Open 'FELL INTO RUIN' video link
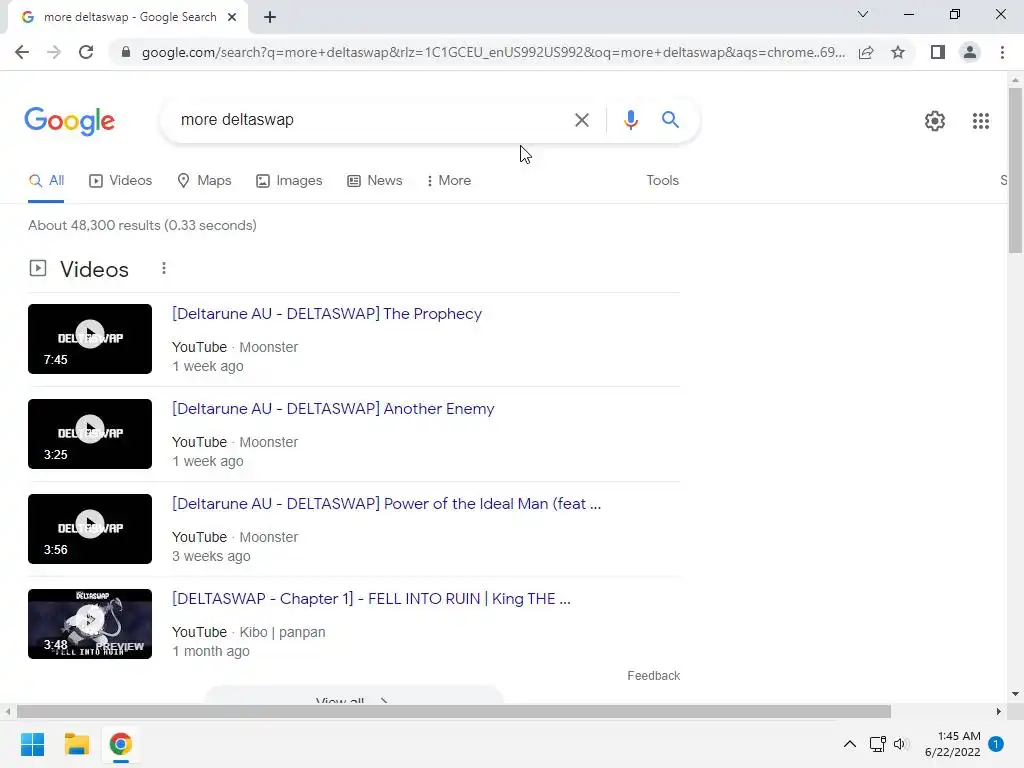The width and height of the screenshot is (1024, 768). [371, 599]
